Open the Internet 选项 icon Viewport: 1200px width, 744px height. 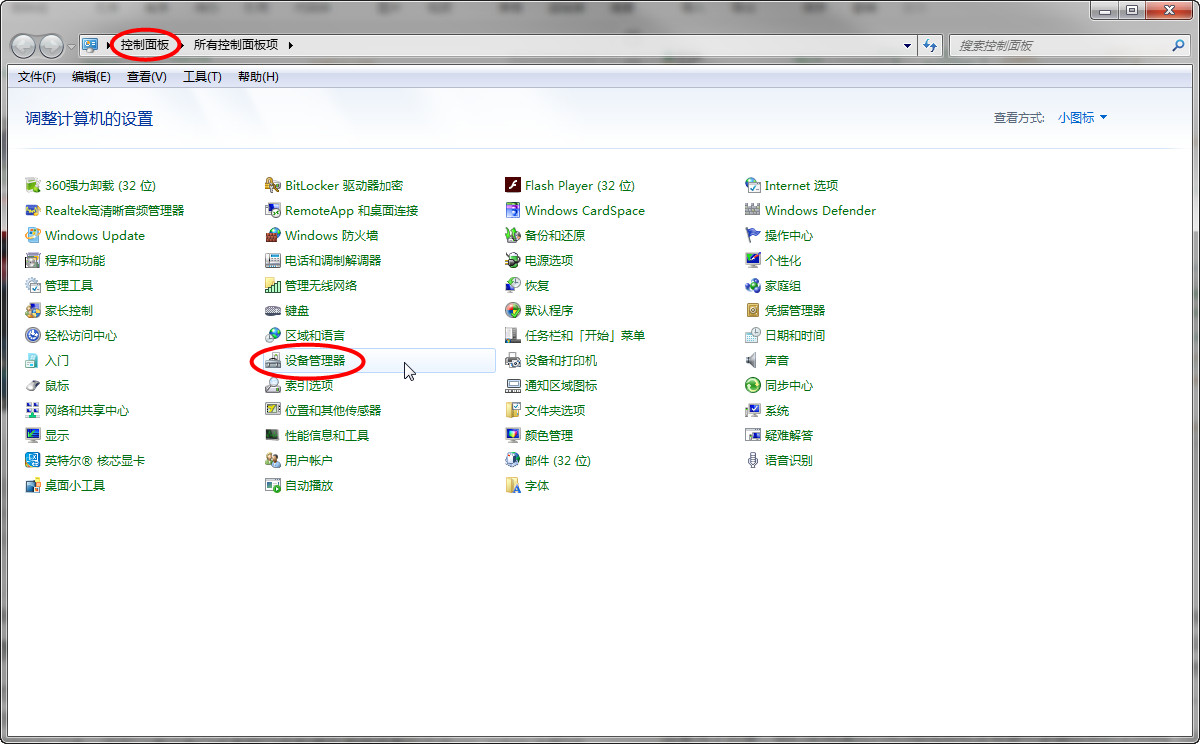(x=753, y=185)
